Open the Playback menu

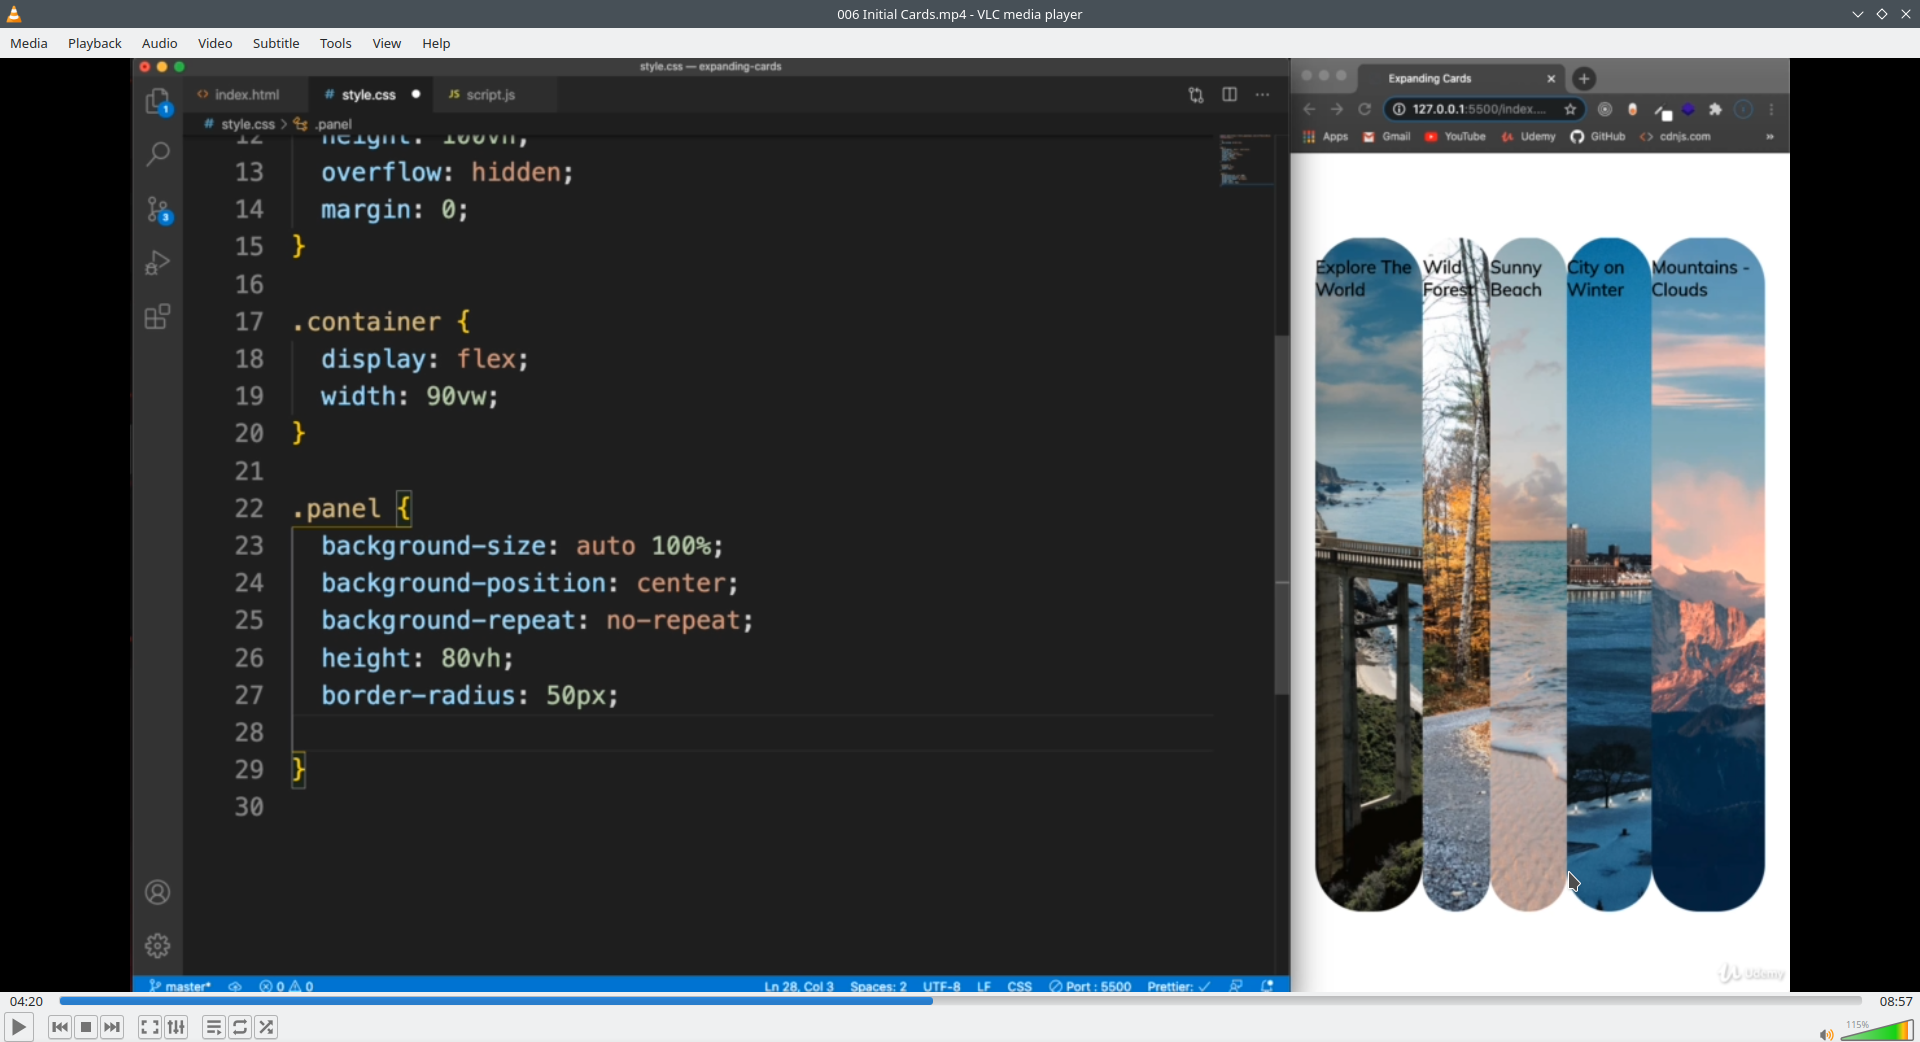point(95,43)
